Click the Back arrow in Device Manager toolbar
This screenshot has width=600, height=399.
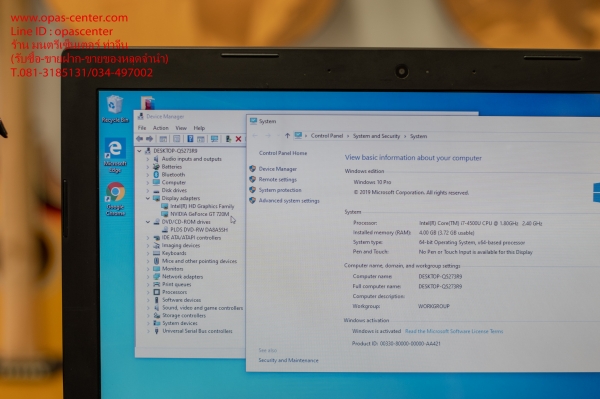coord(140,139)
